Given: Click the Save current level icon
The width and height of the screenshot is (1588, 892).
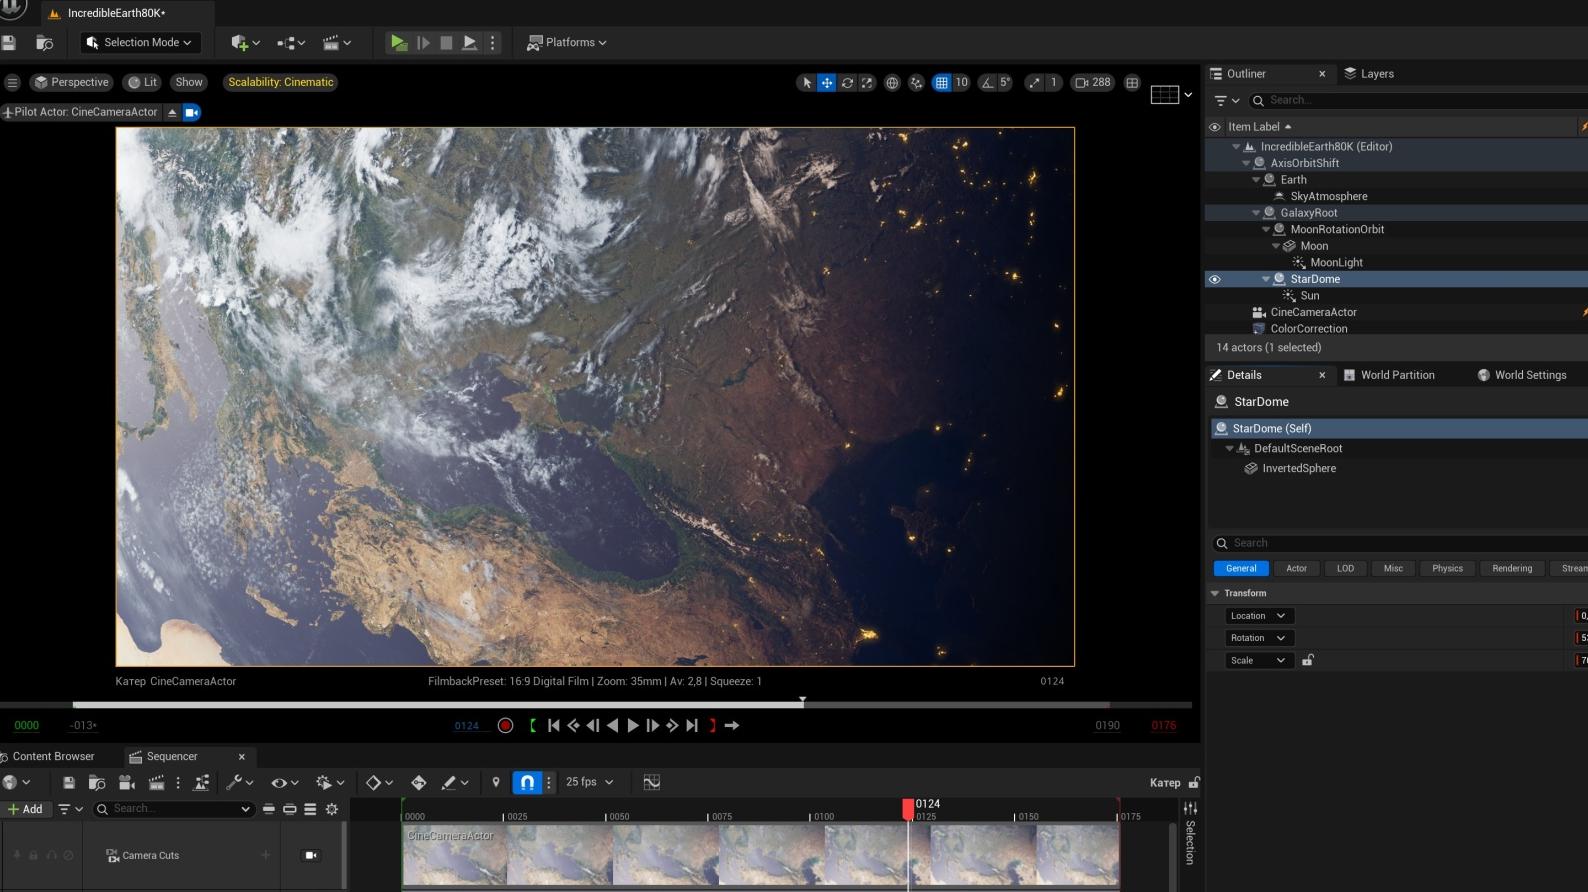Looking at the screenshot, I should [9, 42].
